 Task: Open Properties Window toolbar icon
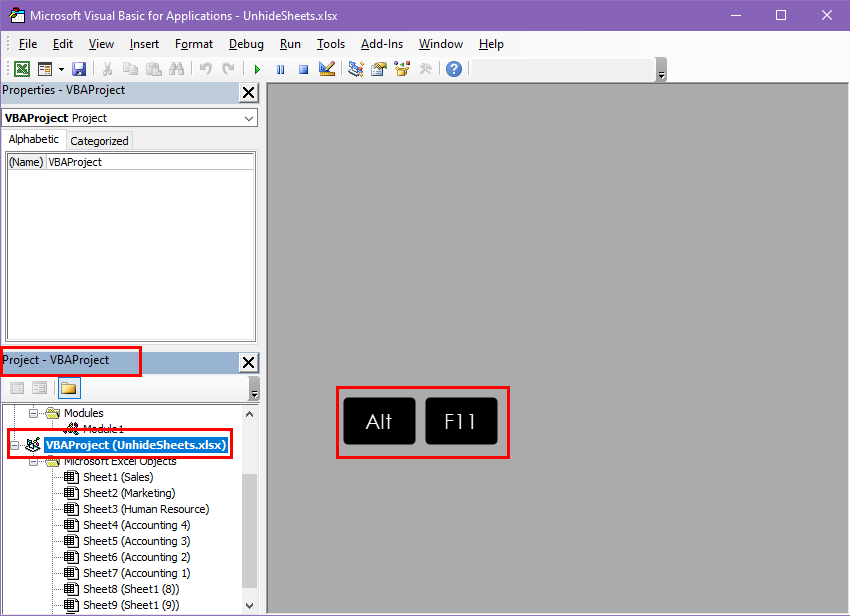click(x=379, y=69)
